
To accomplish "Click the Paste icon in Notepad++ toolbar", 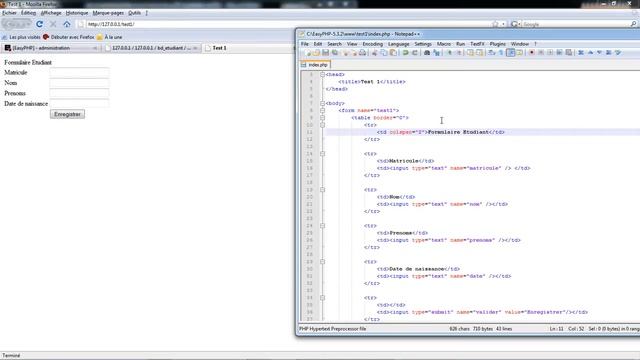I will (393, 53).
